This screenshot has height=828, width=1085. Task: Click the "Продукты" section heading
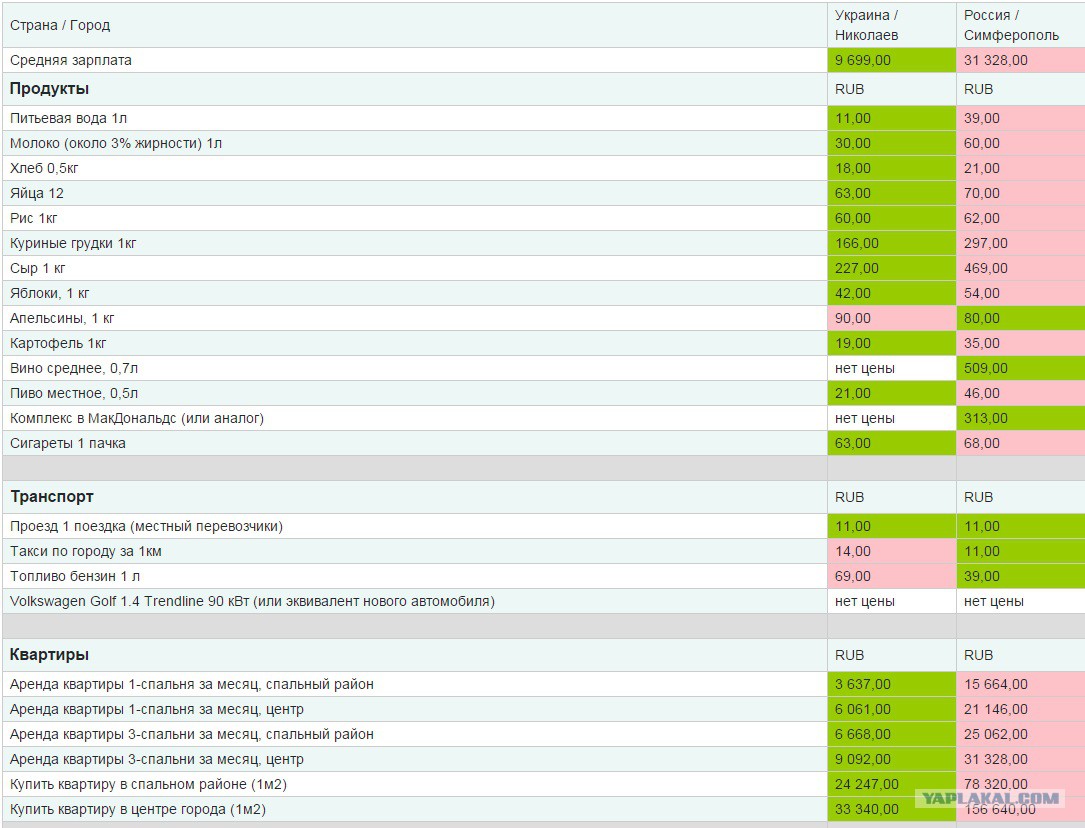49,89
